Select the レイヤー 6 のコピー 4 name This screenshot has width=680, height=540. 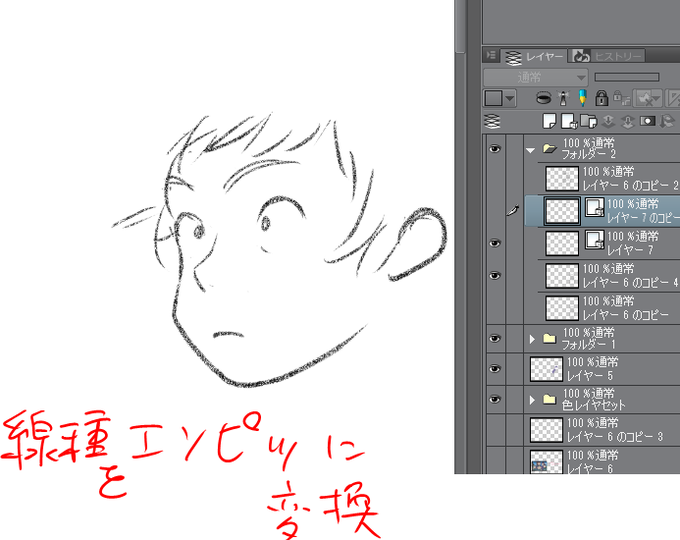[x=631, y=283]
